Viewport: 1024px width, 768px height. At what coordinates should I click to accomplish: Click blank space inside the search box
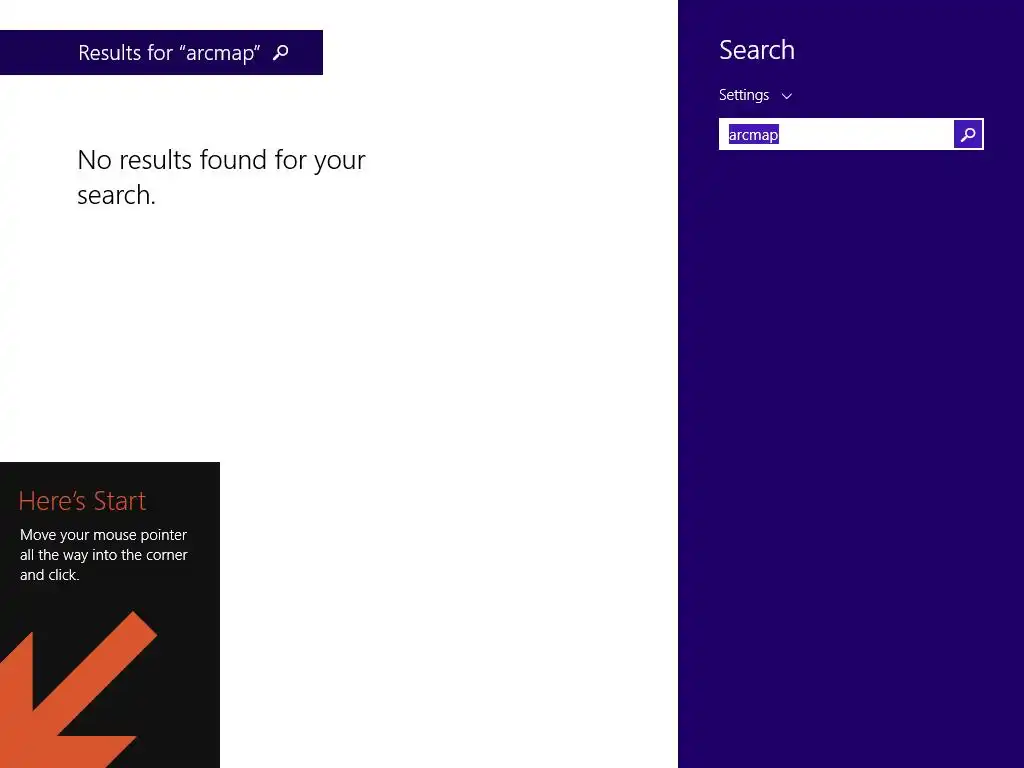click(x=869, y=135)
